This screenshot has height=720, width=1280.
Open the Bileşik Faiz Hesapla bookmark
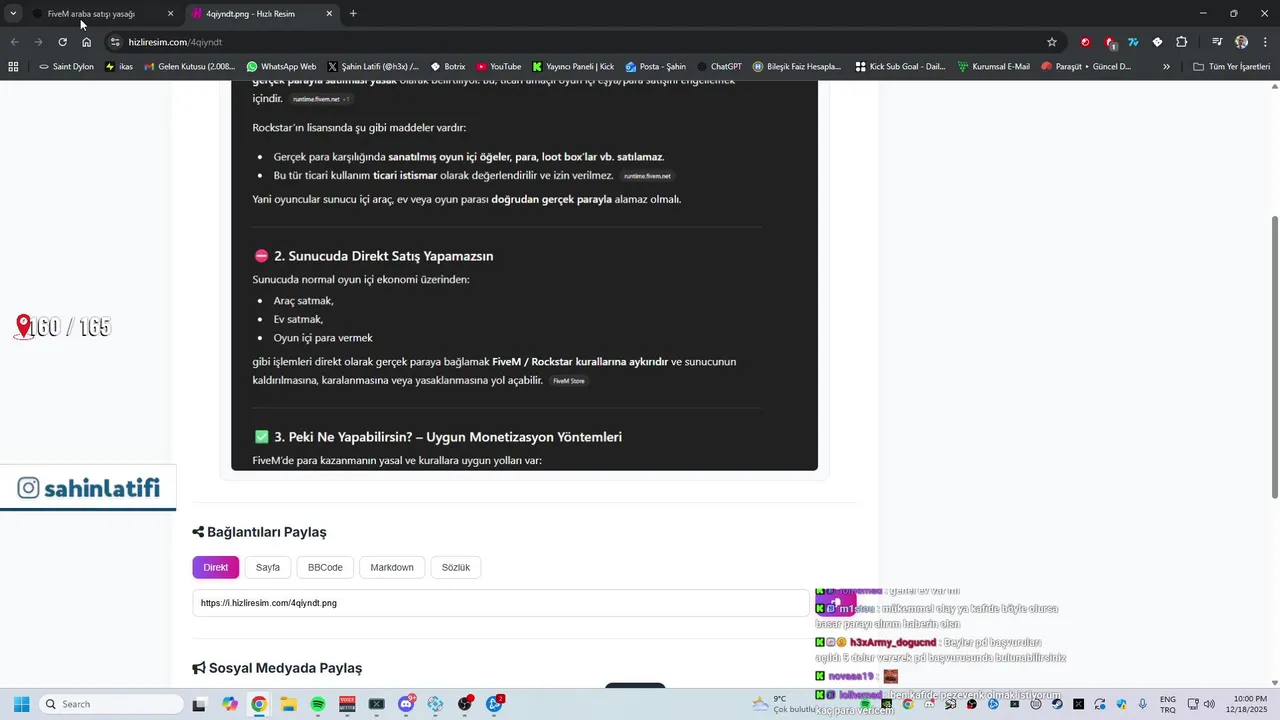point(797,67)
